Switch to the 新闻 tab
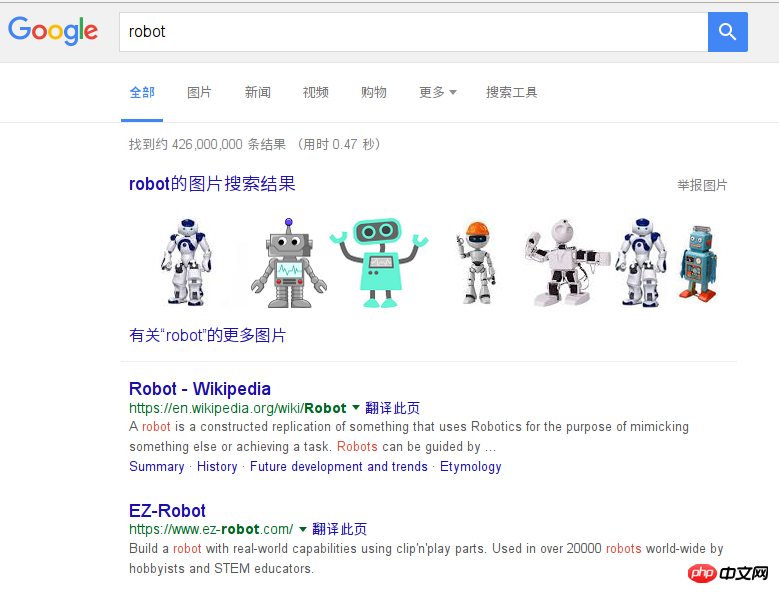The image size is (779, 593). pos(257,92)
